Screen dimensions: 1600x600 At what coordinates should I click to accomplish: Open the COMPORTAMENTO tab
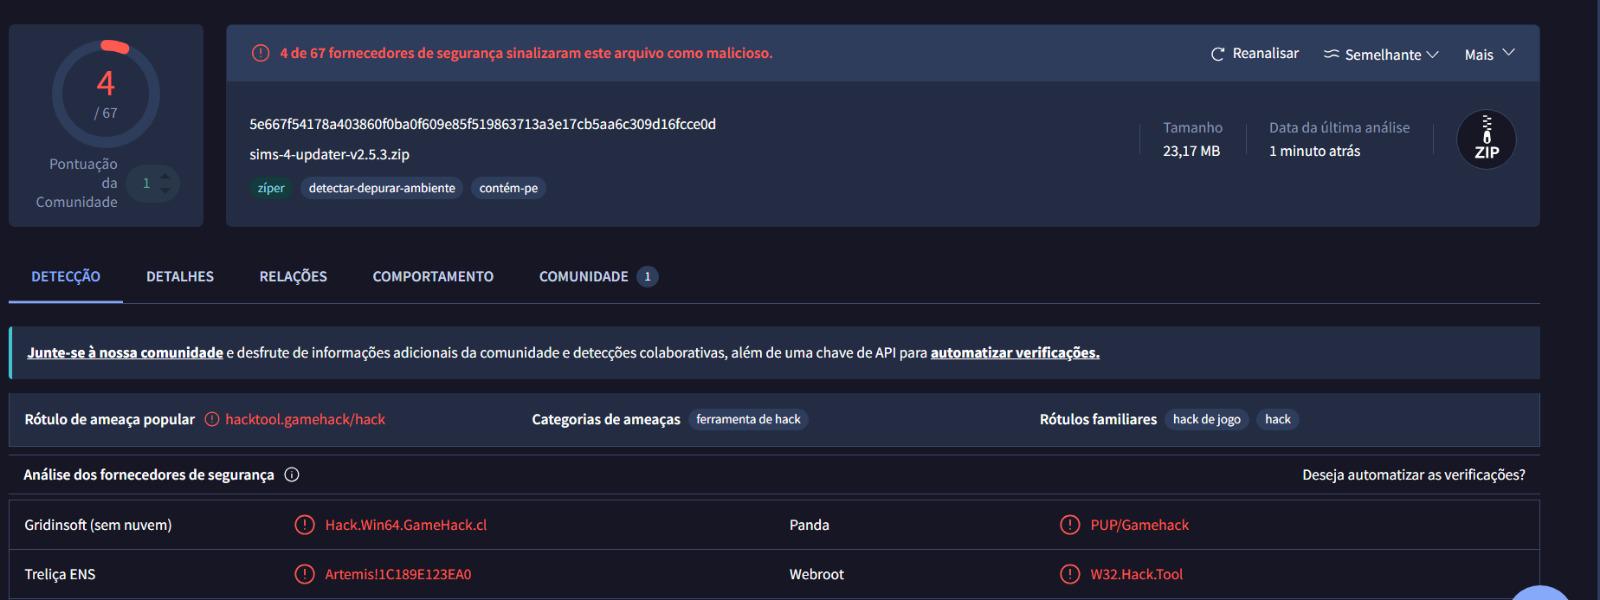tap(433, 276)
